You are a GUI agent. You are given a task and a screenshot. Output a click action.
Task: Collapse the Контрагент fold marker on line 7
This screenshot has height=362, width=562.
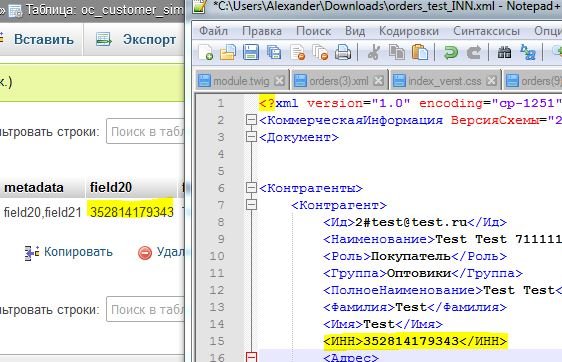click(x=252, y=204)
